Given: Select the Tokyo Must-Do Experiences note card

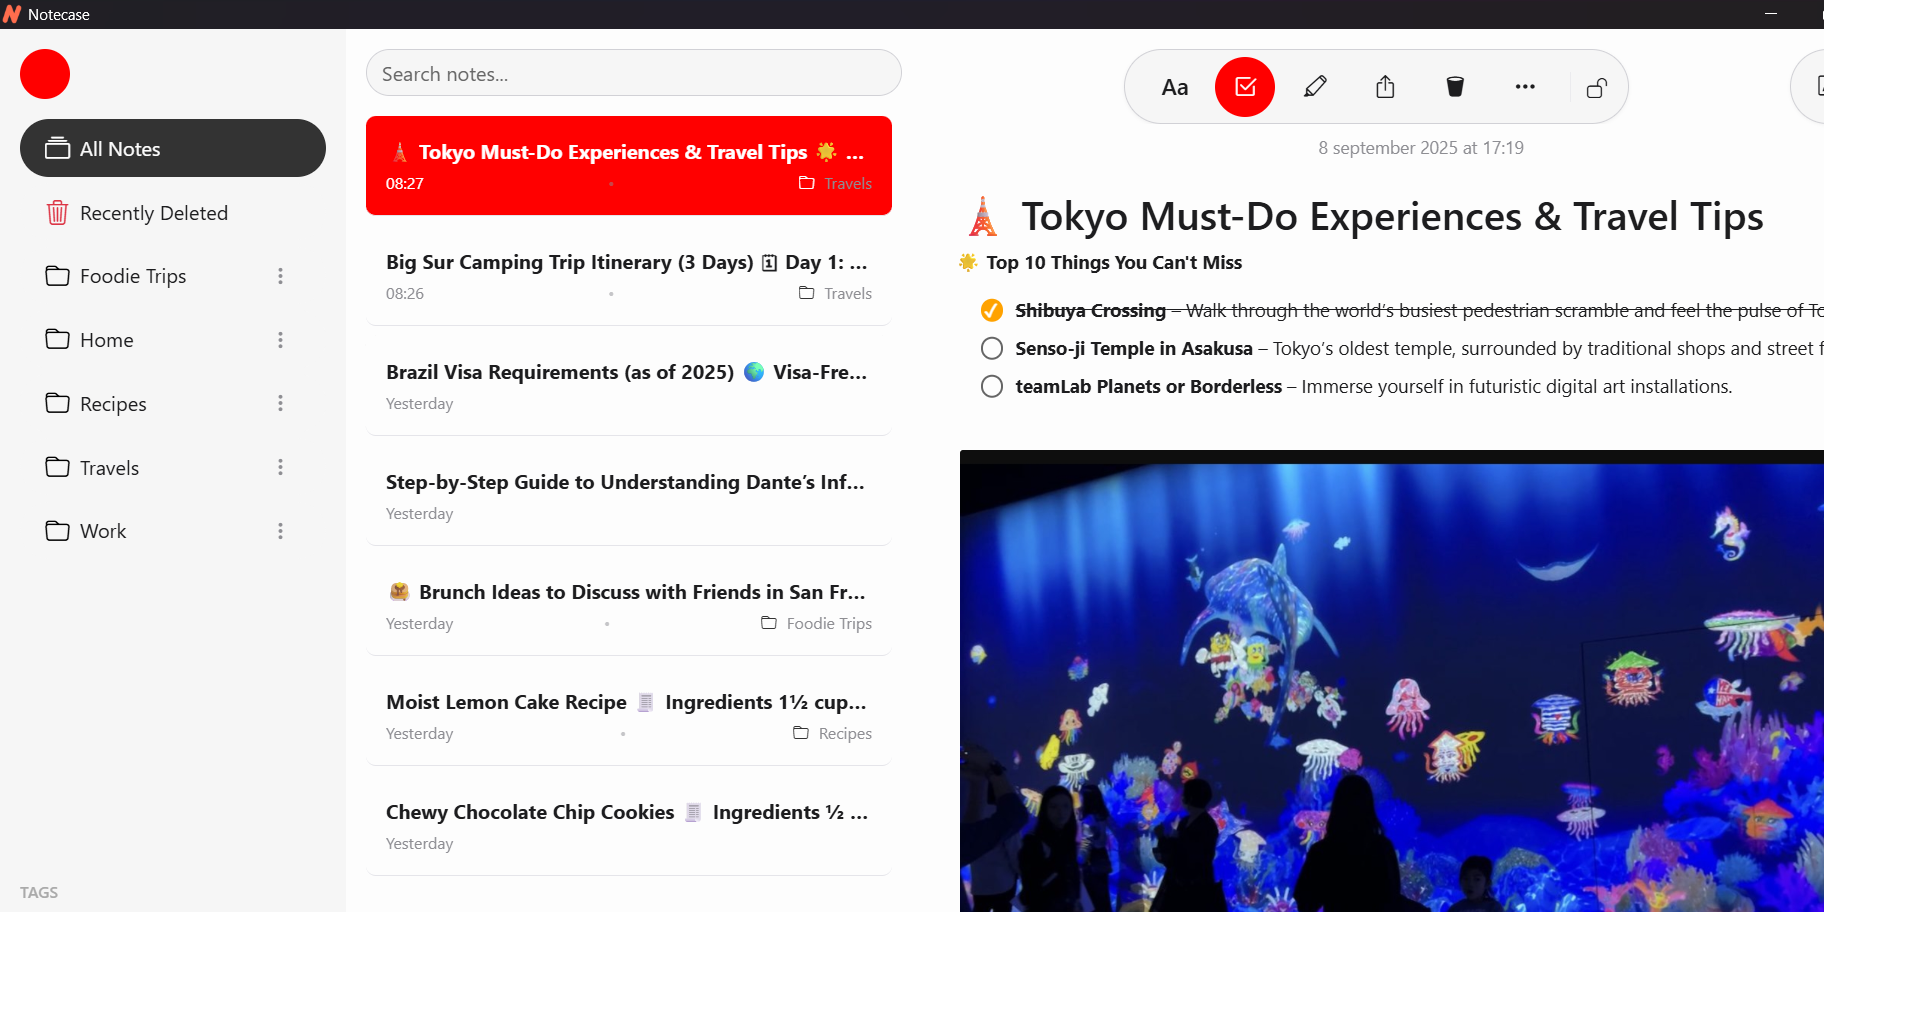Looking at the screenshot, I should tap(629, 165).
